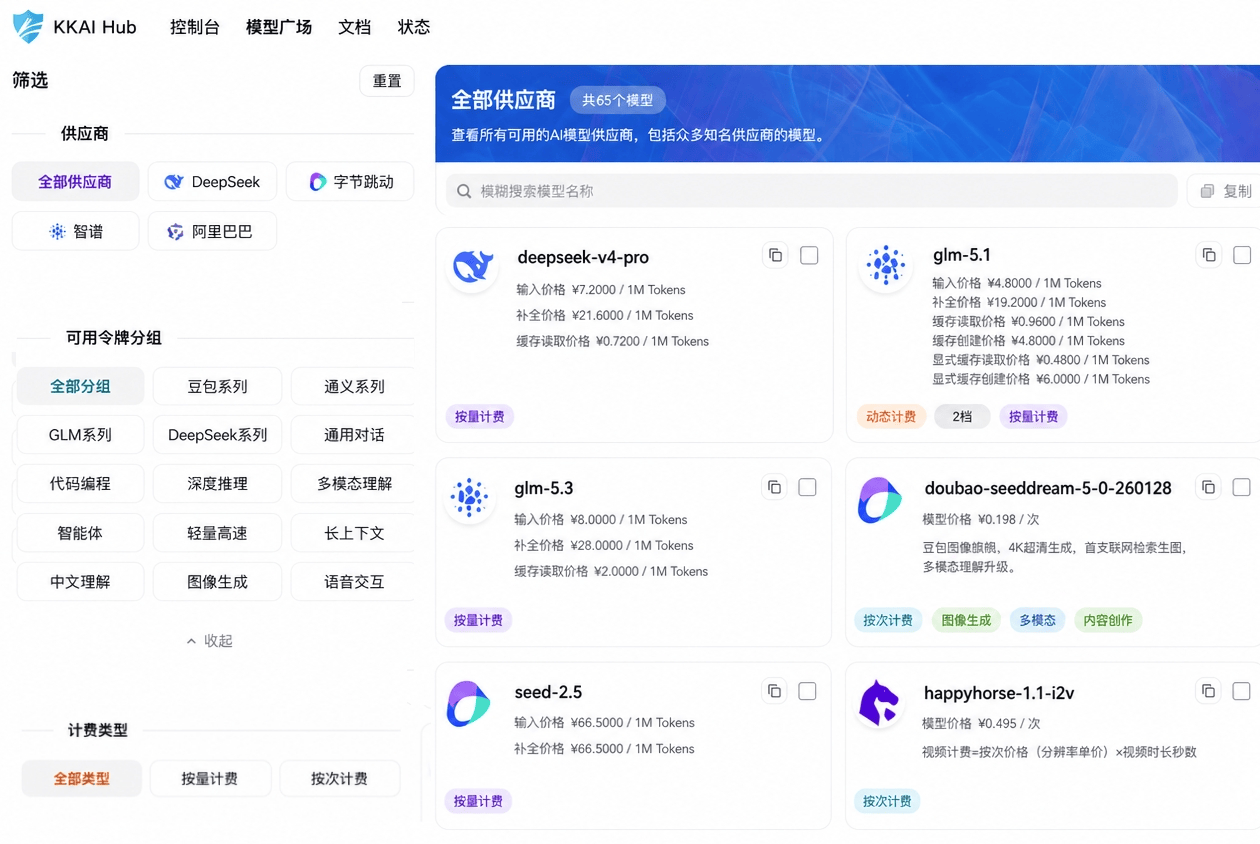Select the 图像生成 group filter

(x=217, y=581)
